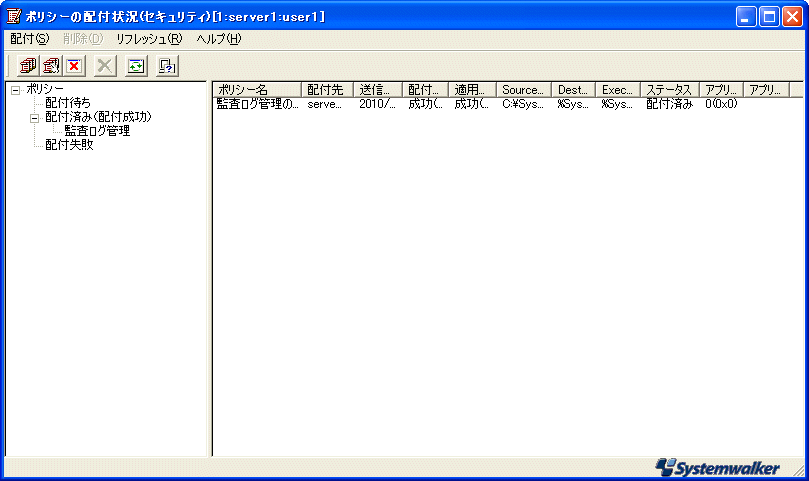The width and height of the screenshot is (809, 481).
Task: Open the リフレッシュ(R) menu
Action: (x=149, y=39)
